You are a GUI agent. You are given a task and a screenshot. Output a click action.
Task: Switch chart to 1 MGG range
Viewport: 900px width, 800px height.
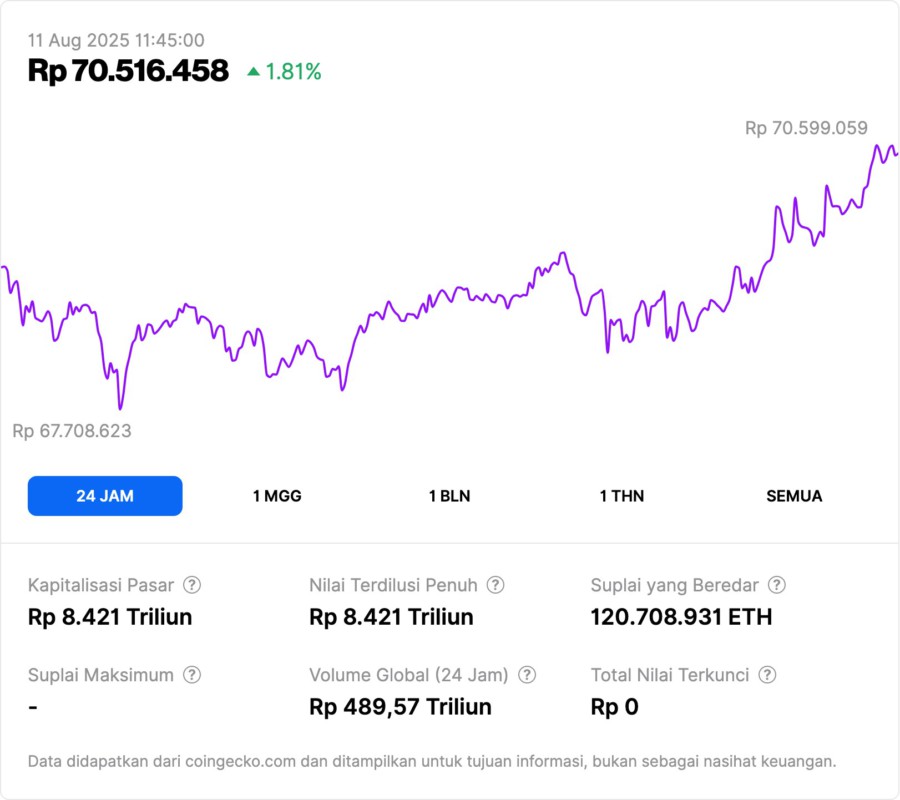coord(277,496)
